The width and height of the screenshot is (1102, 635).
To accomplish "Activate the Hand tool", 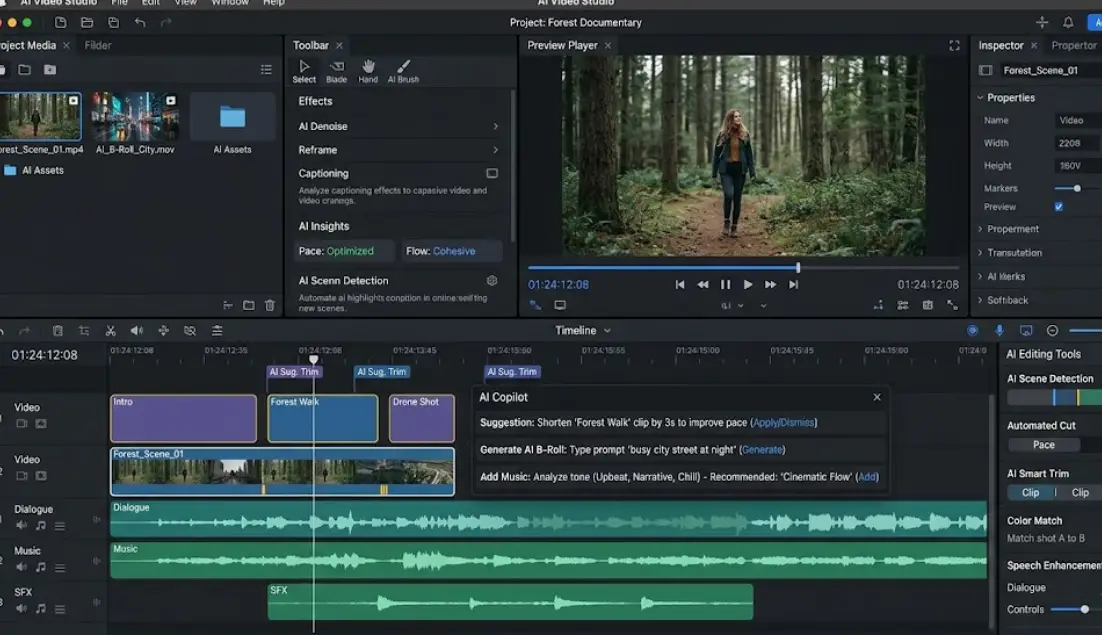I will coord(368,68).
